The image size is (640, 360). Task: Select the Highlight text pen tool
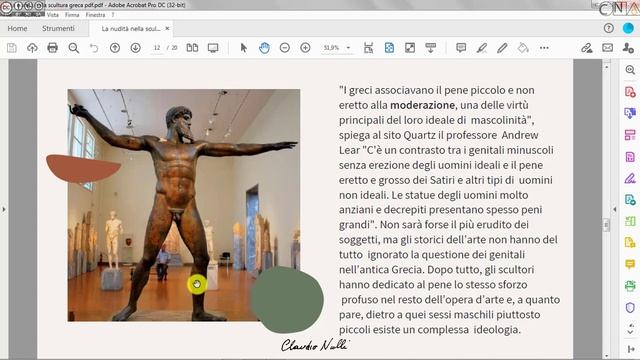(482, 48)
